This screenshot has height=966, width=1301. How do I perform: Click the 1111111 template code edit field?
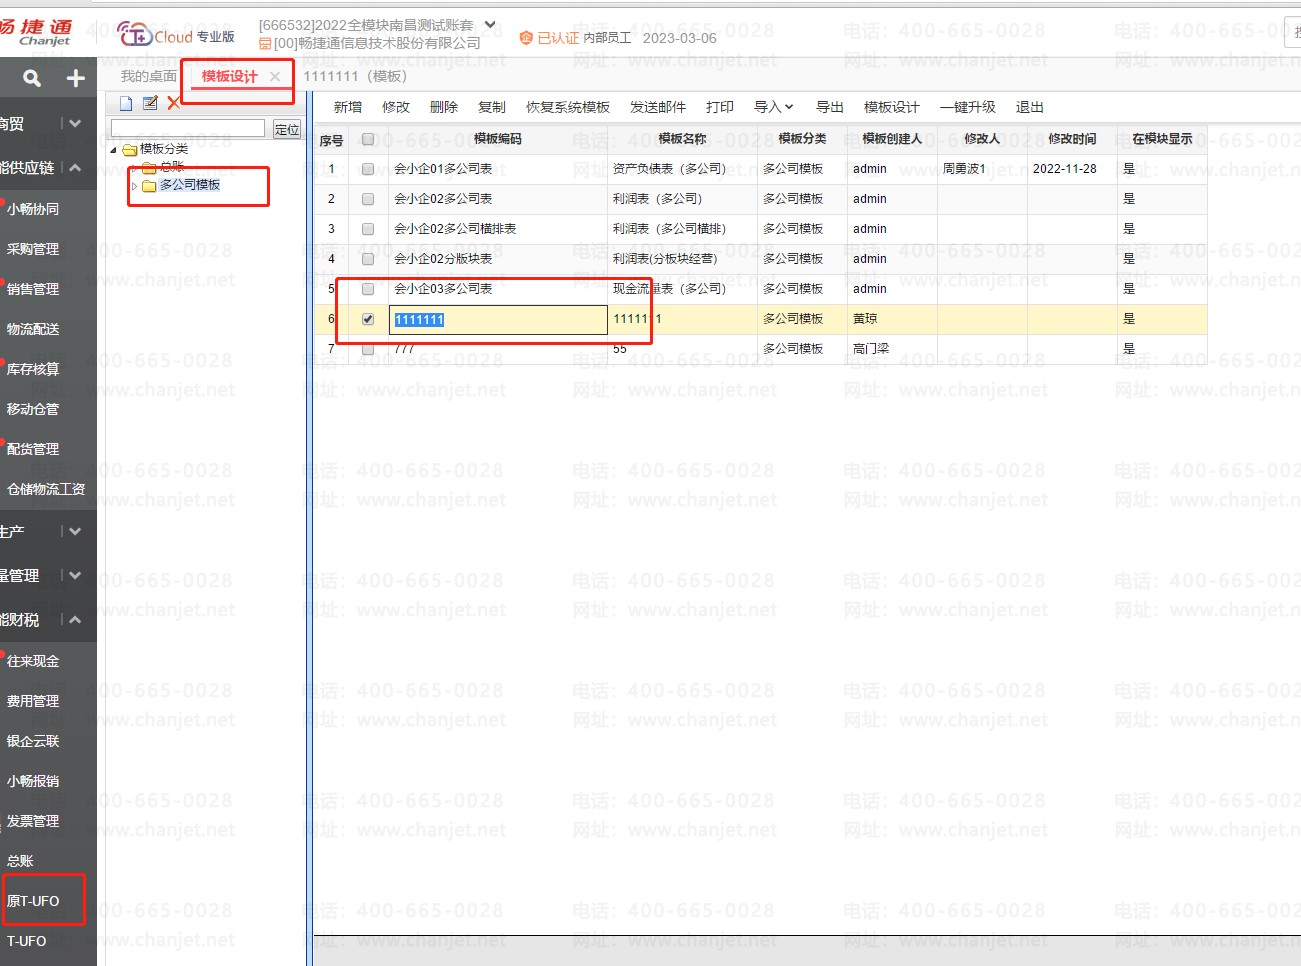click(x=498, y=320)
